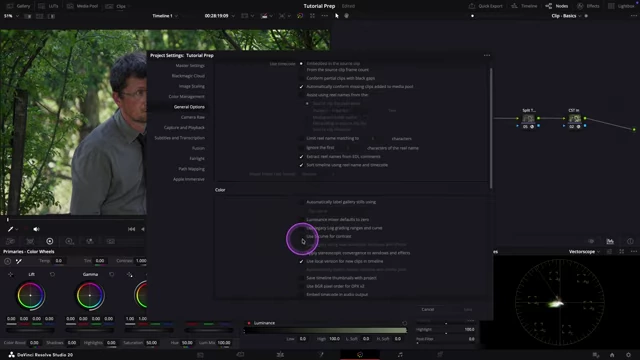Image resolution: width=640 pixels, height=360 pixels.
Task: Open Project Manager home icon
Action: click(x=612, y=355)
